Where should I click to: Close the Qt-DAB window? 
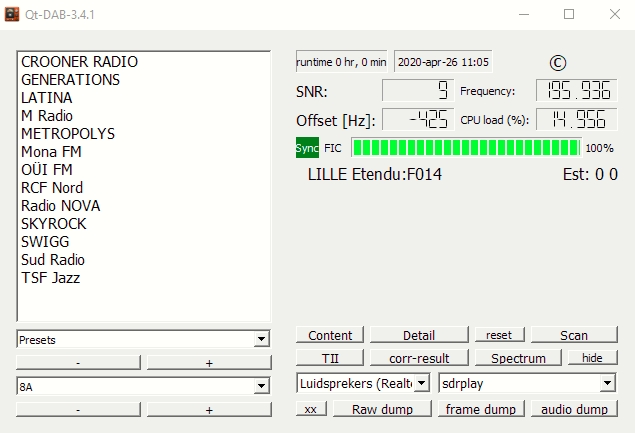(615, 14)
